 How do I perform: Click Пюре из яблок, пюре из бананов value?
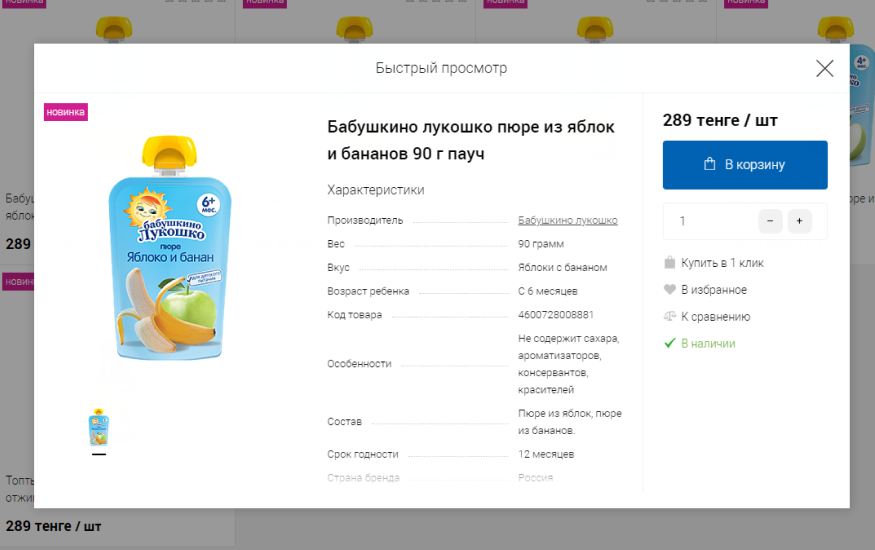pyautogui.click(x=570, y=422)
